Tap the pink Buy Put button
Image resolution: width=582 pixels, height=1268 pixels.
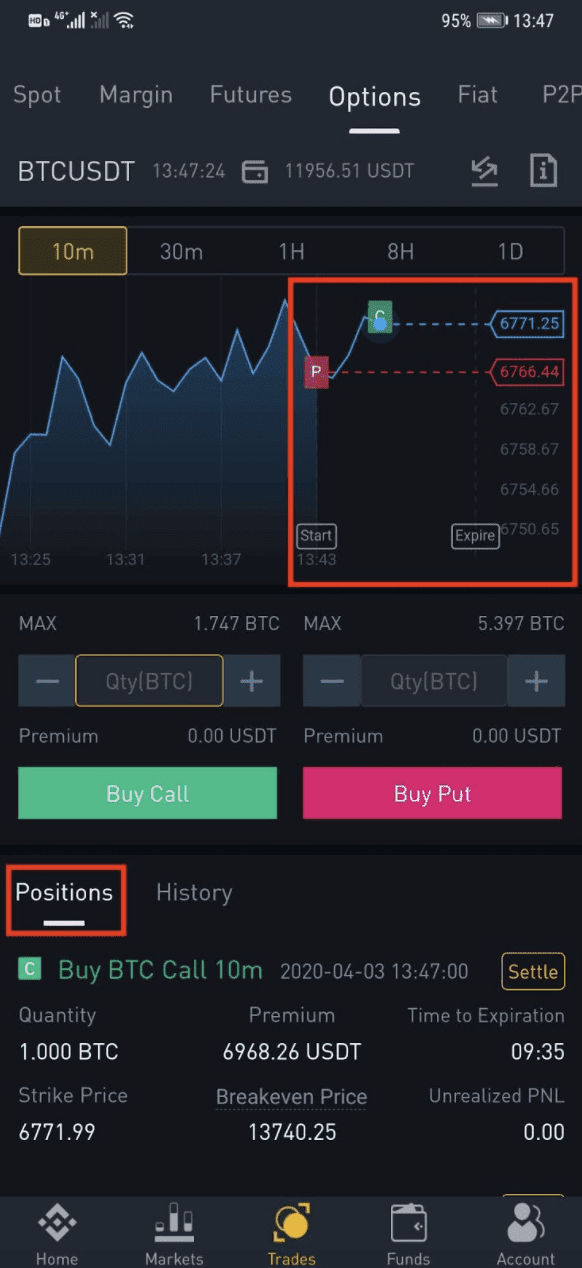(x=432, y=794)
